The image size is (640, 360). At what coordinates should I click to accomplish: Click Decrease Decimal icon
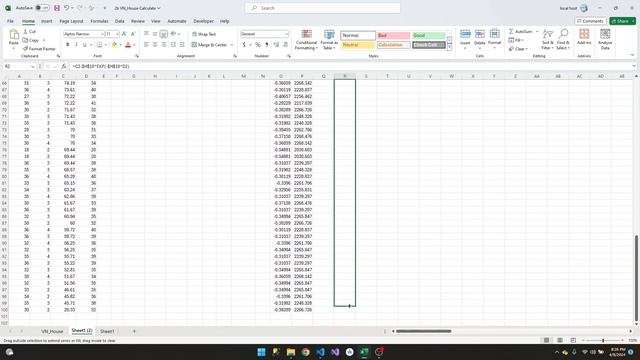[x=285, y=44]
